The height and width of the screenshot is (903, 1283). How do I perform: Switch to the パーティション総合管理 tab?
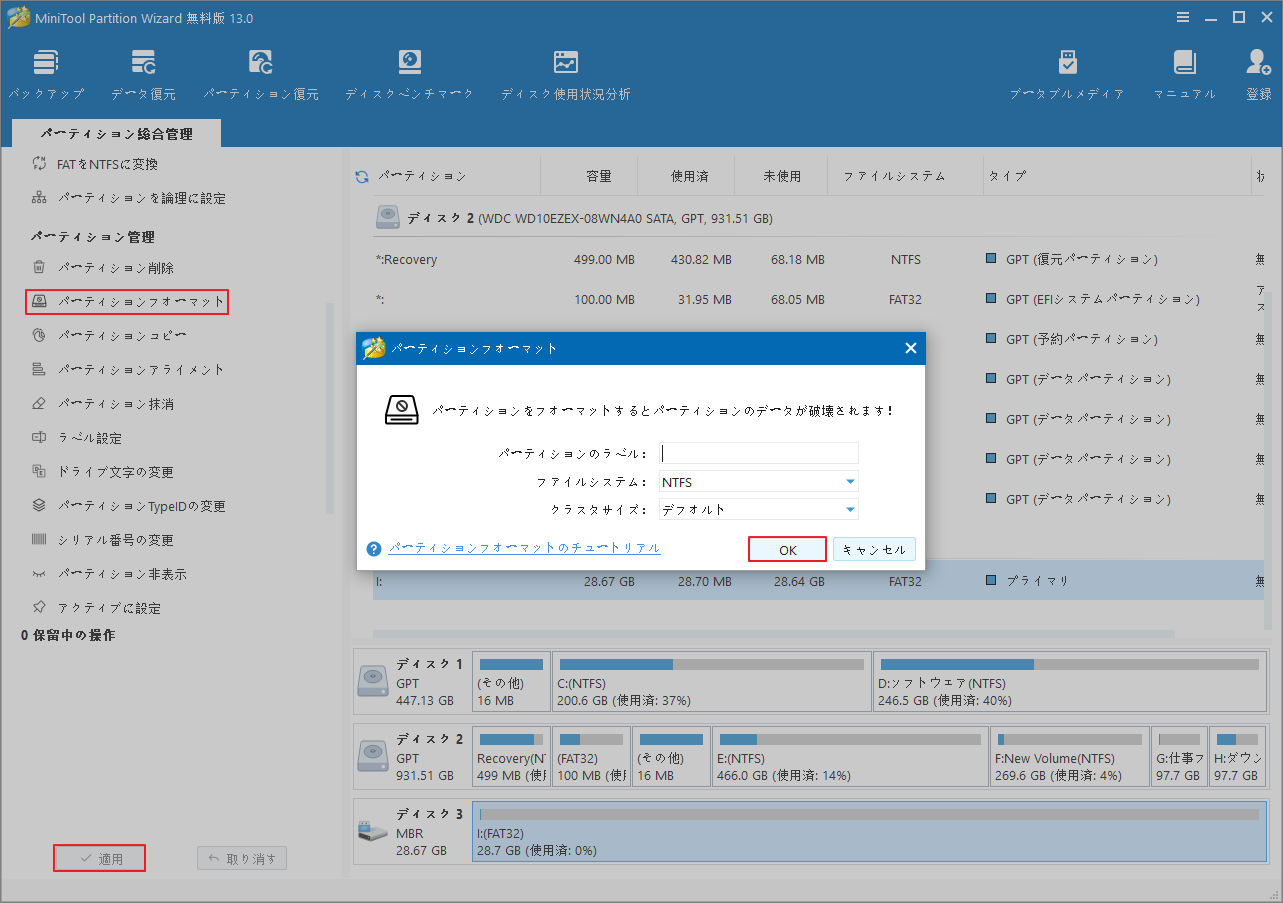[116, 132]
